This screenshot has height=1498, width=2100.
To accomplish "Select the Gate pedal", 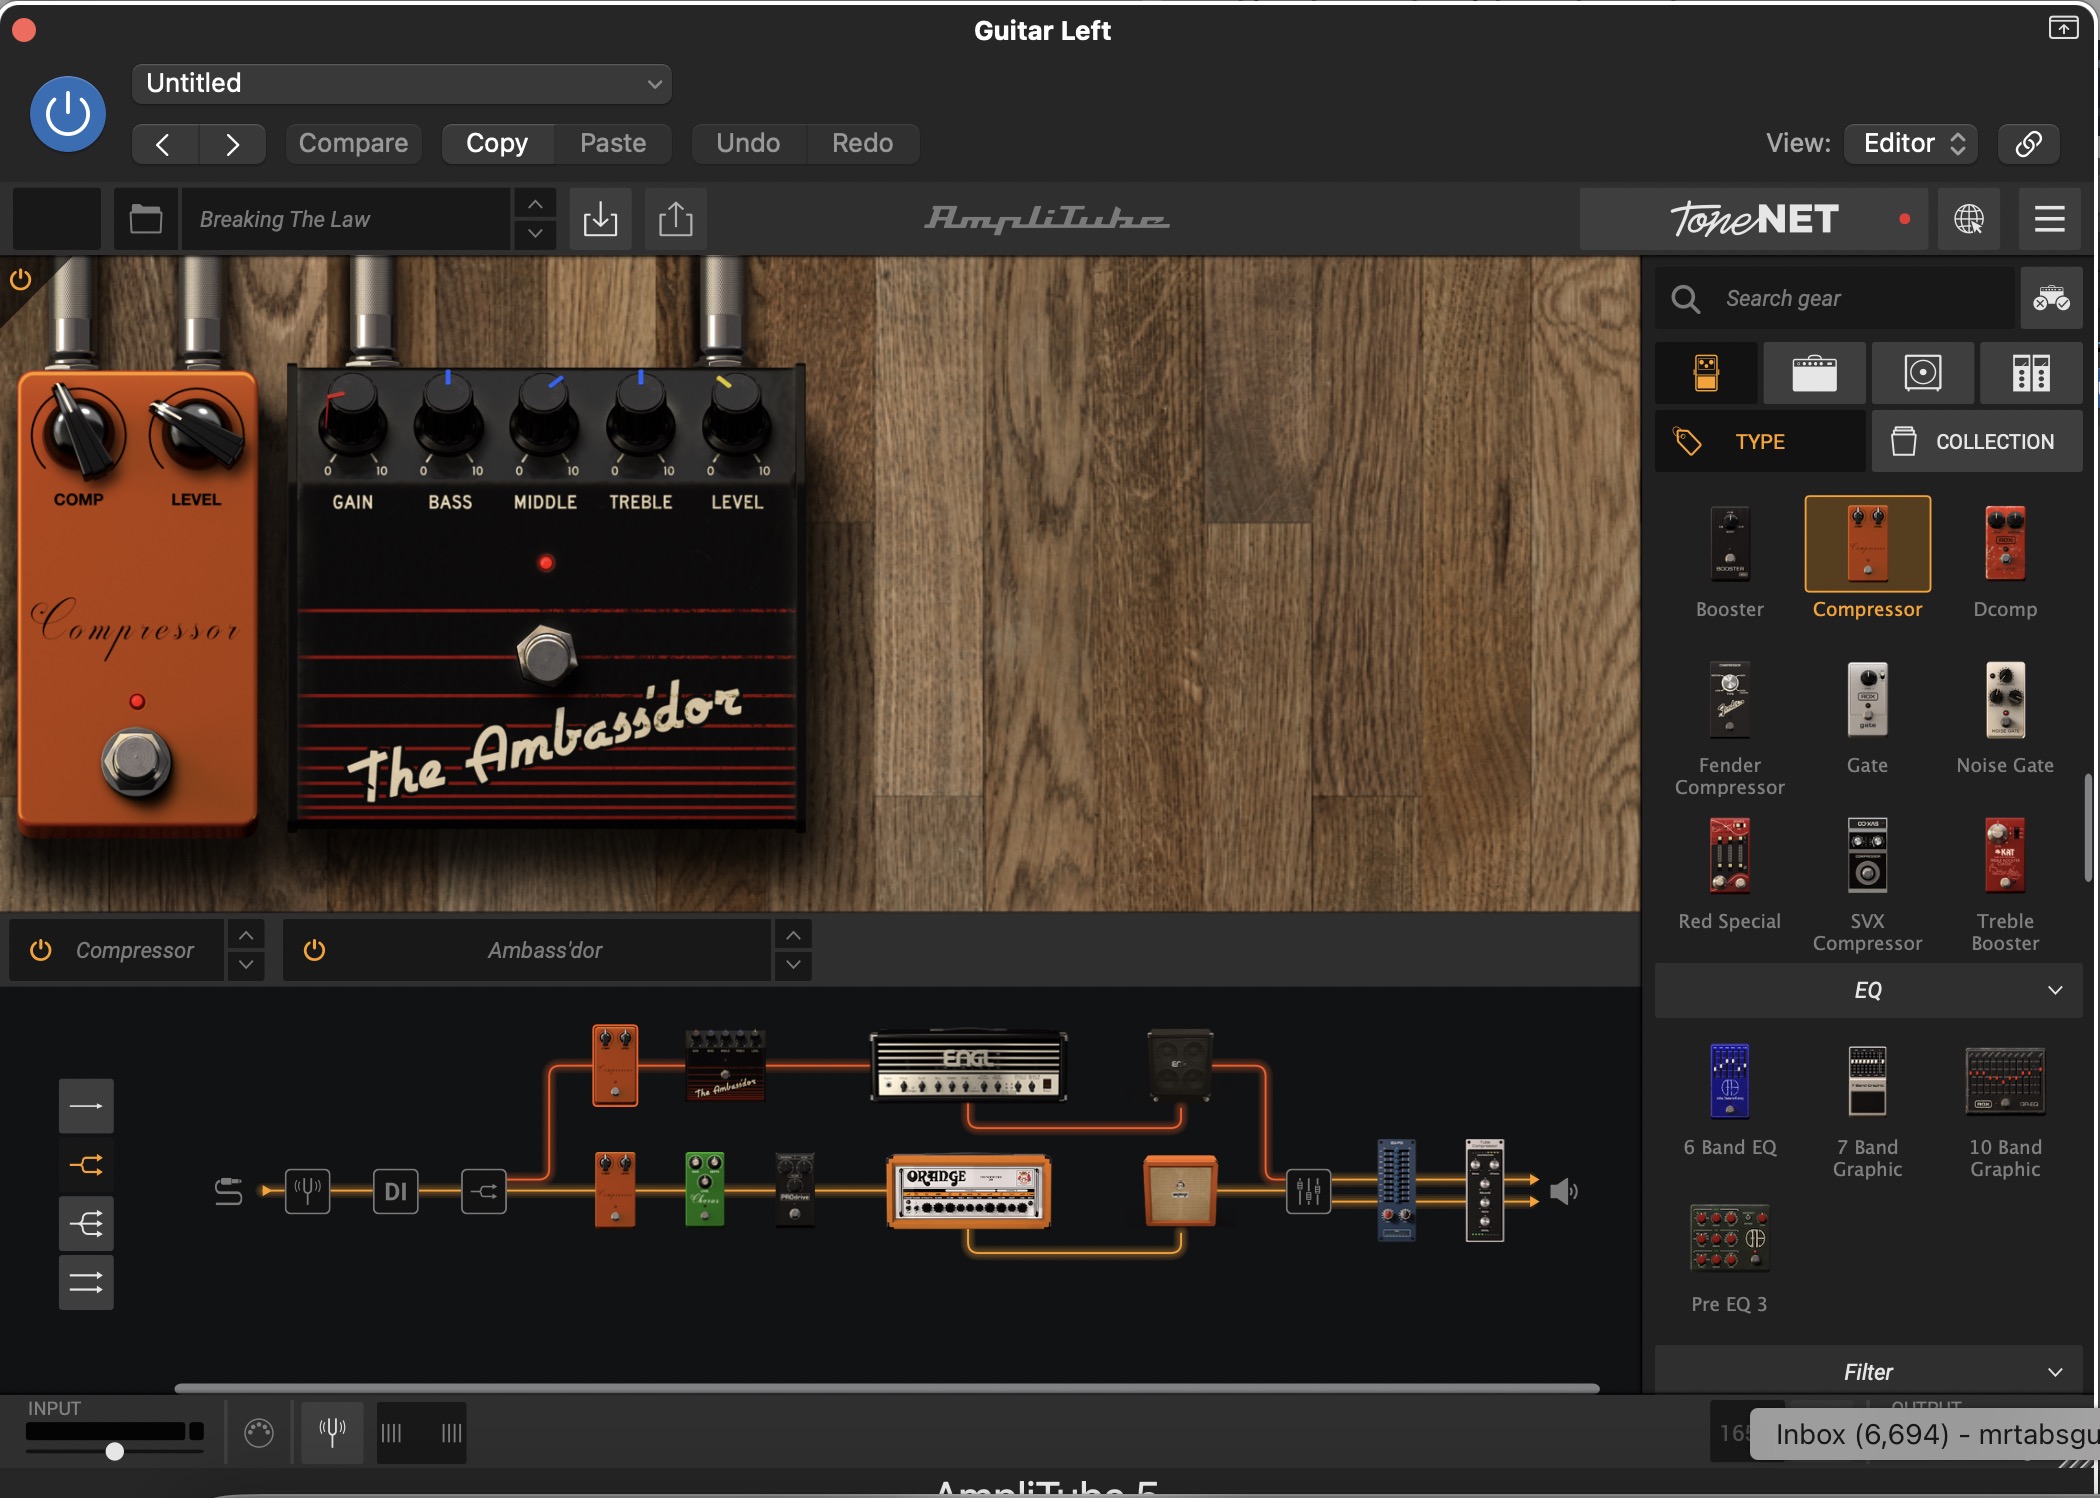I will 1867,700.
